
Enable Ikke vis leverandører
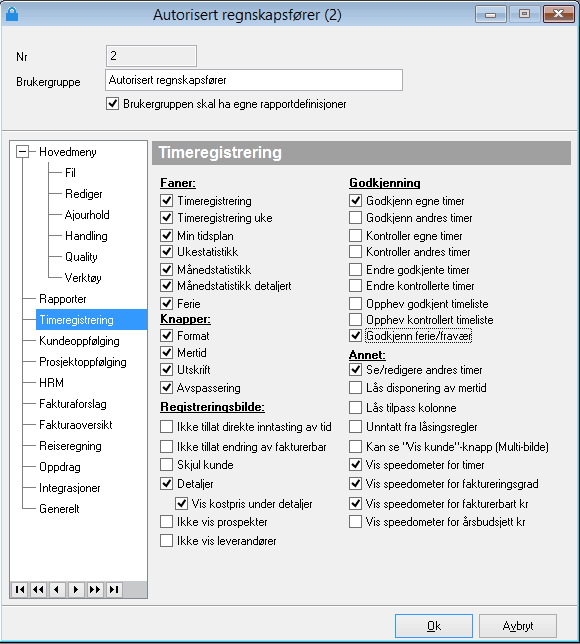(166, 540)
